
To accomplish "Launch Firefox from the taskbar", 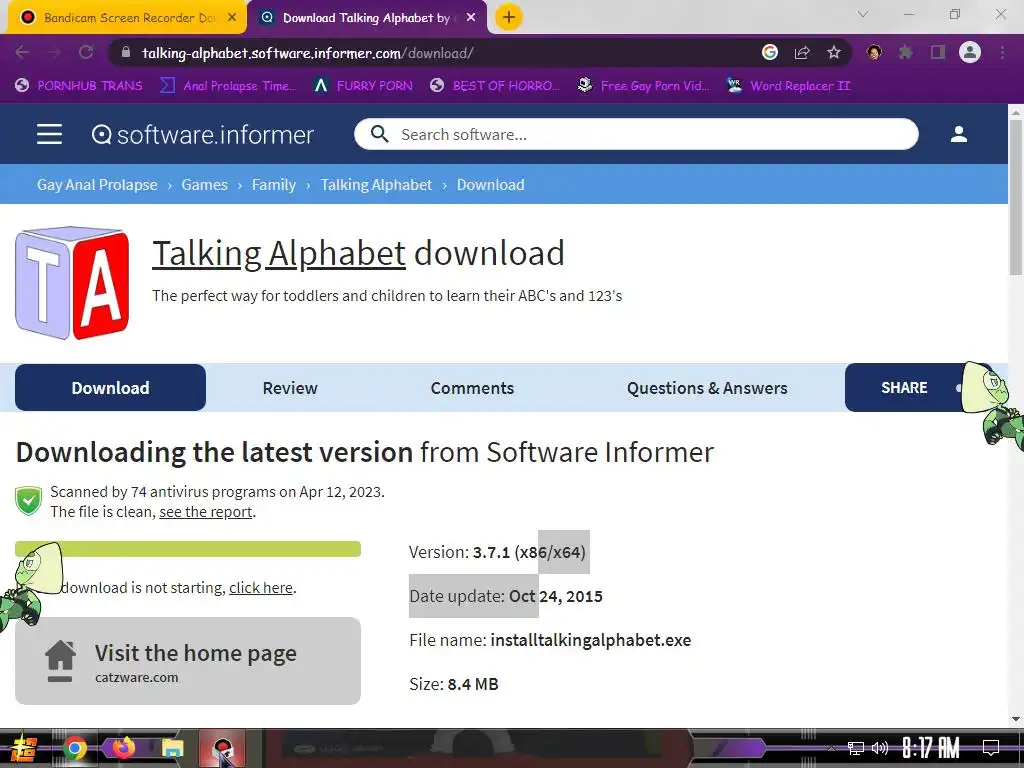I will click(x=123, y=748).
